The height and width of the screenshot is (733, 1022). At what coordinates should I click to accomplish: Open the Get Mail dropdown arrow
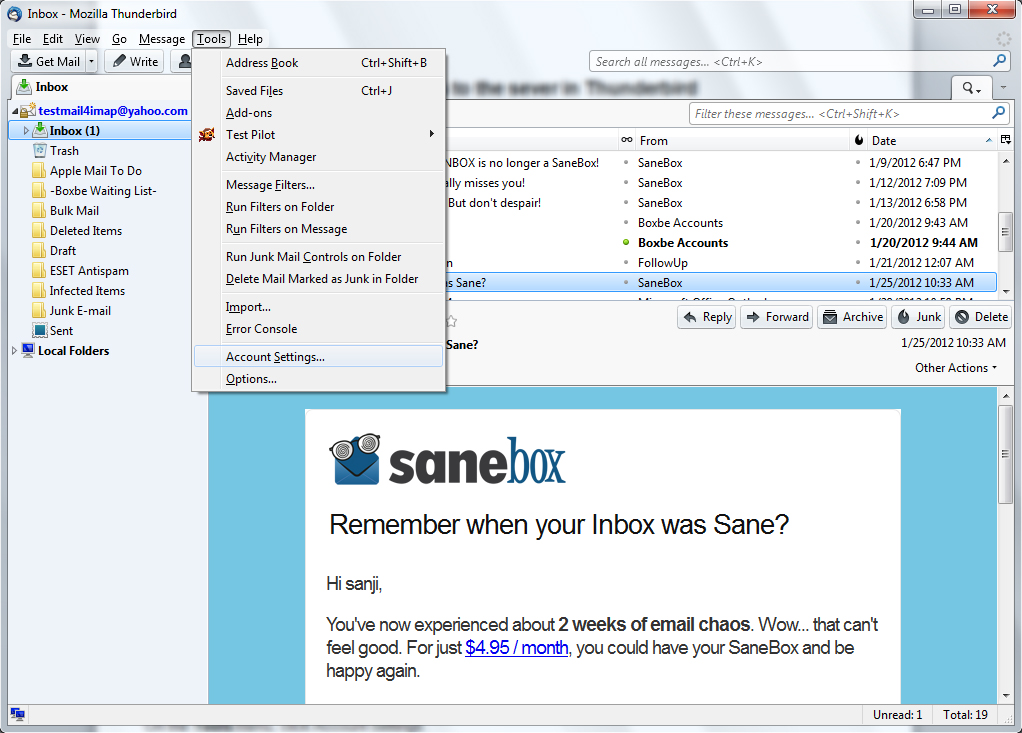pyautogui.click(x=91, y=61)
